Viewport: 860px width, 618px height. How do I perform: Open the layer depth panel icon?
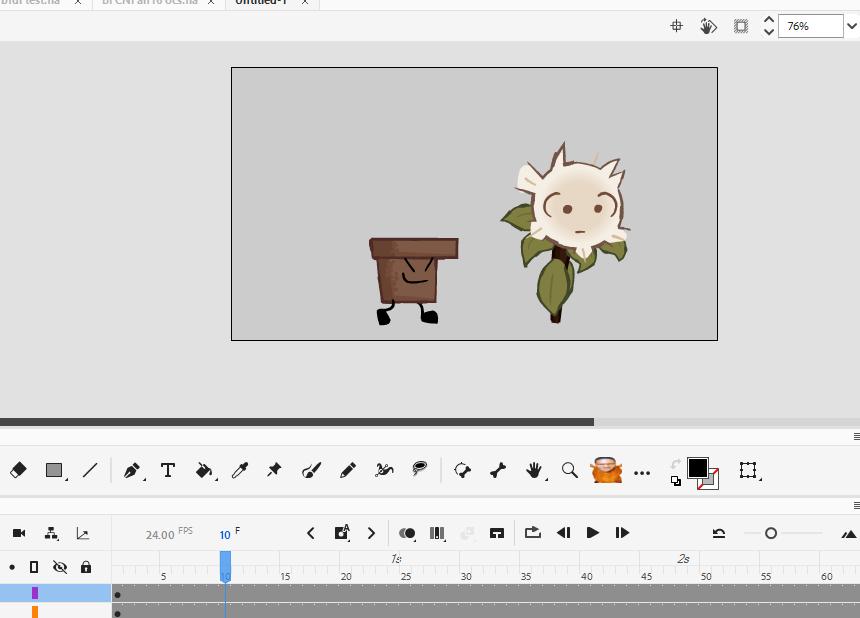click(x=83, y=534)
